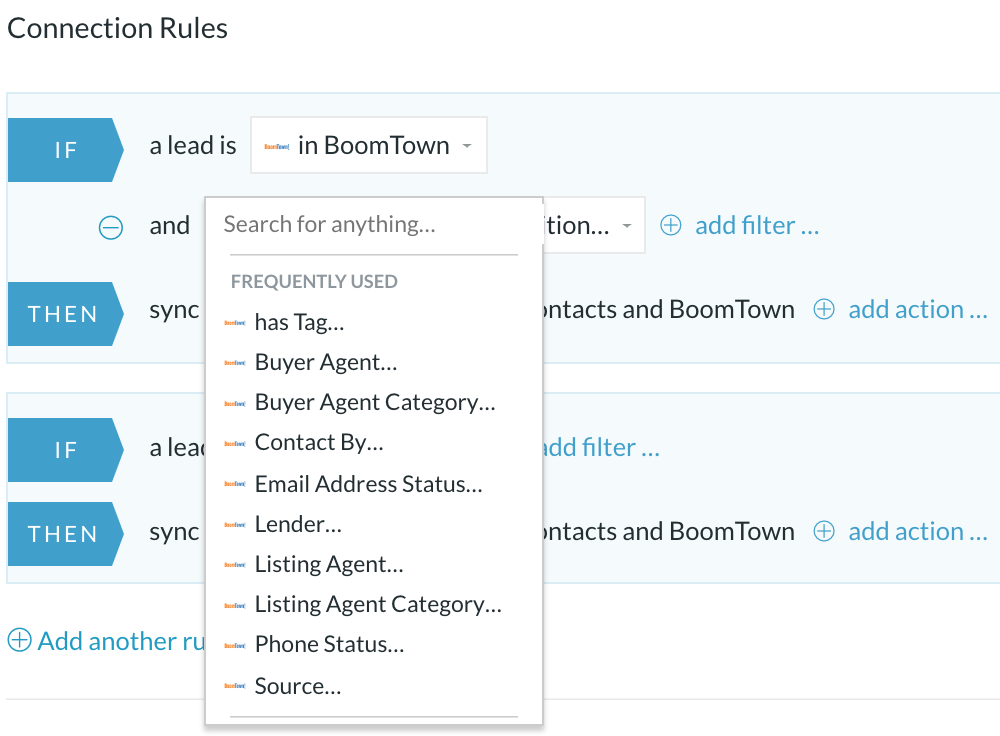Viewport: 1000px width, 736px height.
Task: Click plus icon beside second 'add action'
Action: [x=823, y=531]
